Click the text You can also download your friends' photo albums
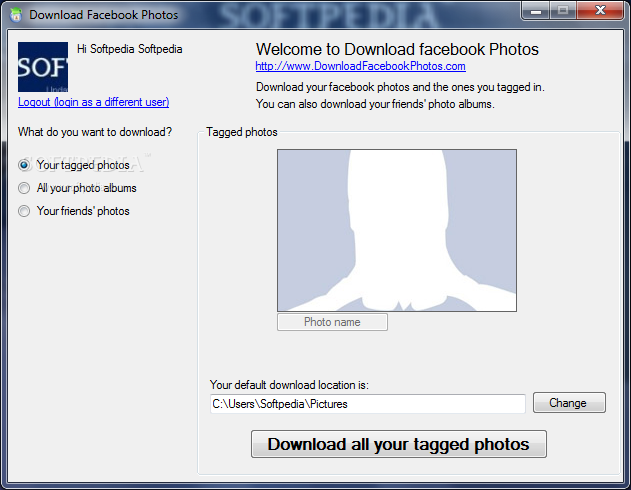The image size is (631, 490). [375, 104]
